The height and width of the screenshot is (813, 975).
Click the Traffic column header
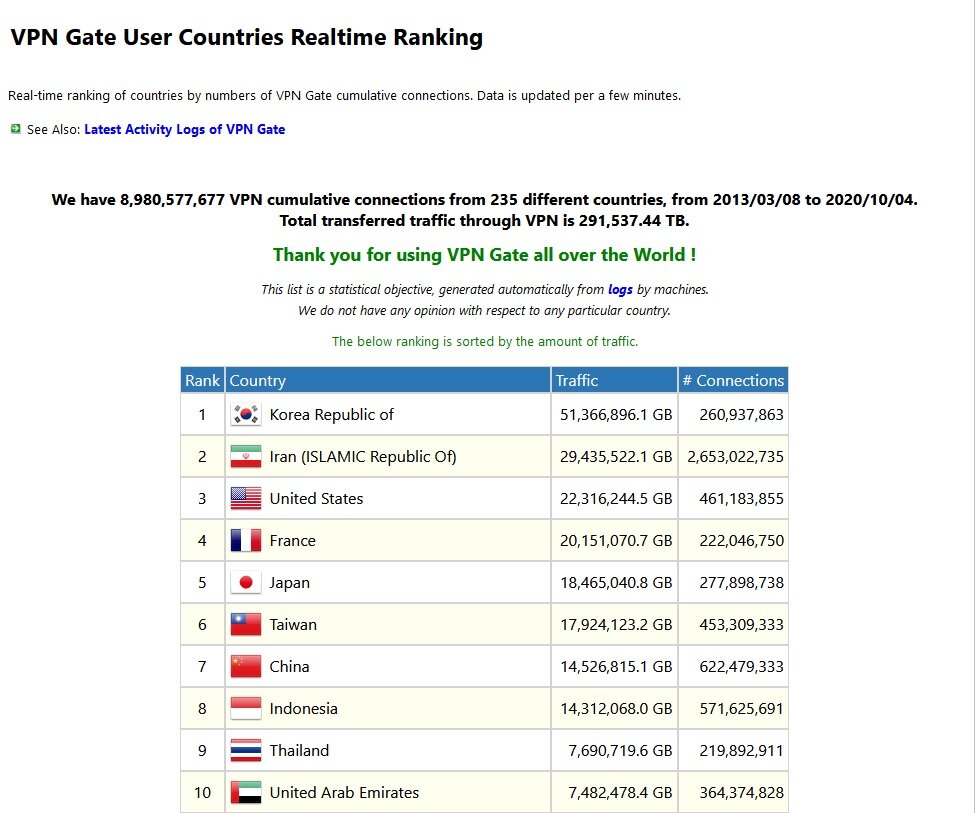click(x=577, y=381)
